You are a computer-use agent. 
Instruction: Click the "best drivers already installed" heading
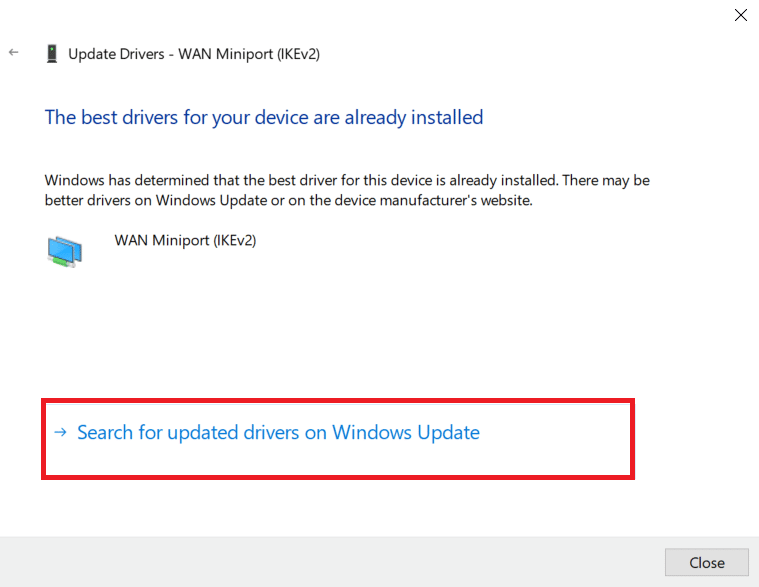[x=264, y=117]
